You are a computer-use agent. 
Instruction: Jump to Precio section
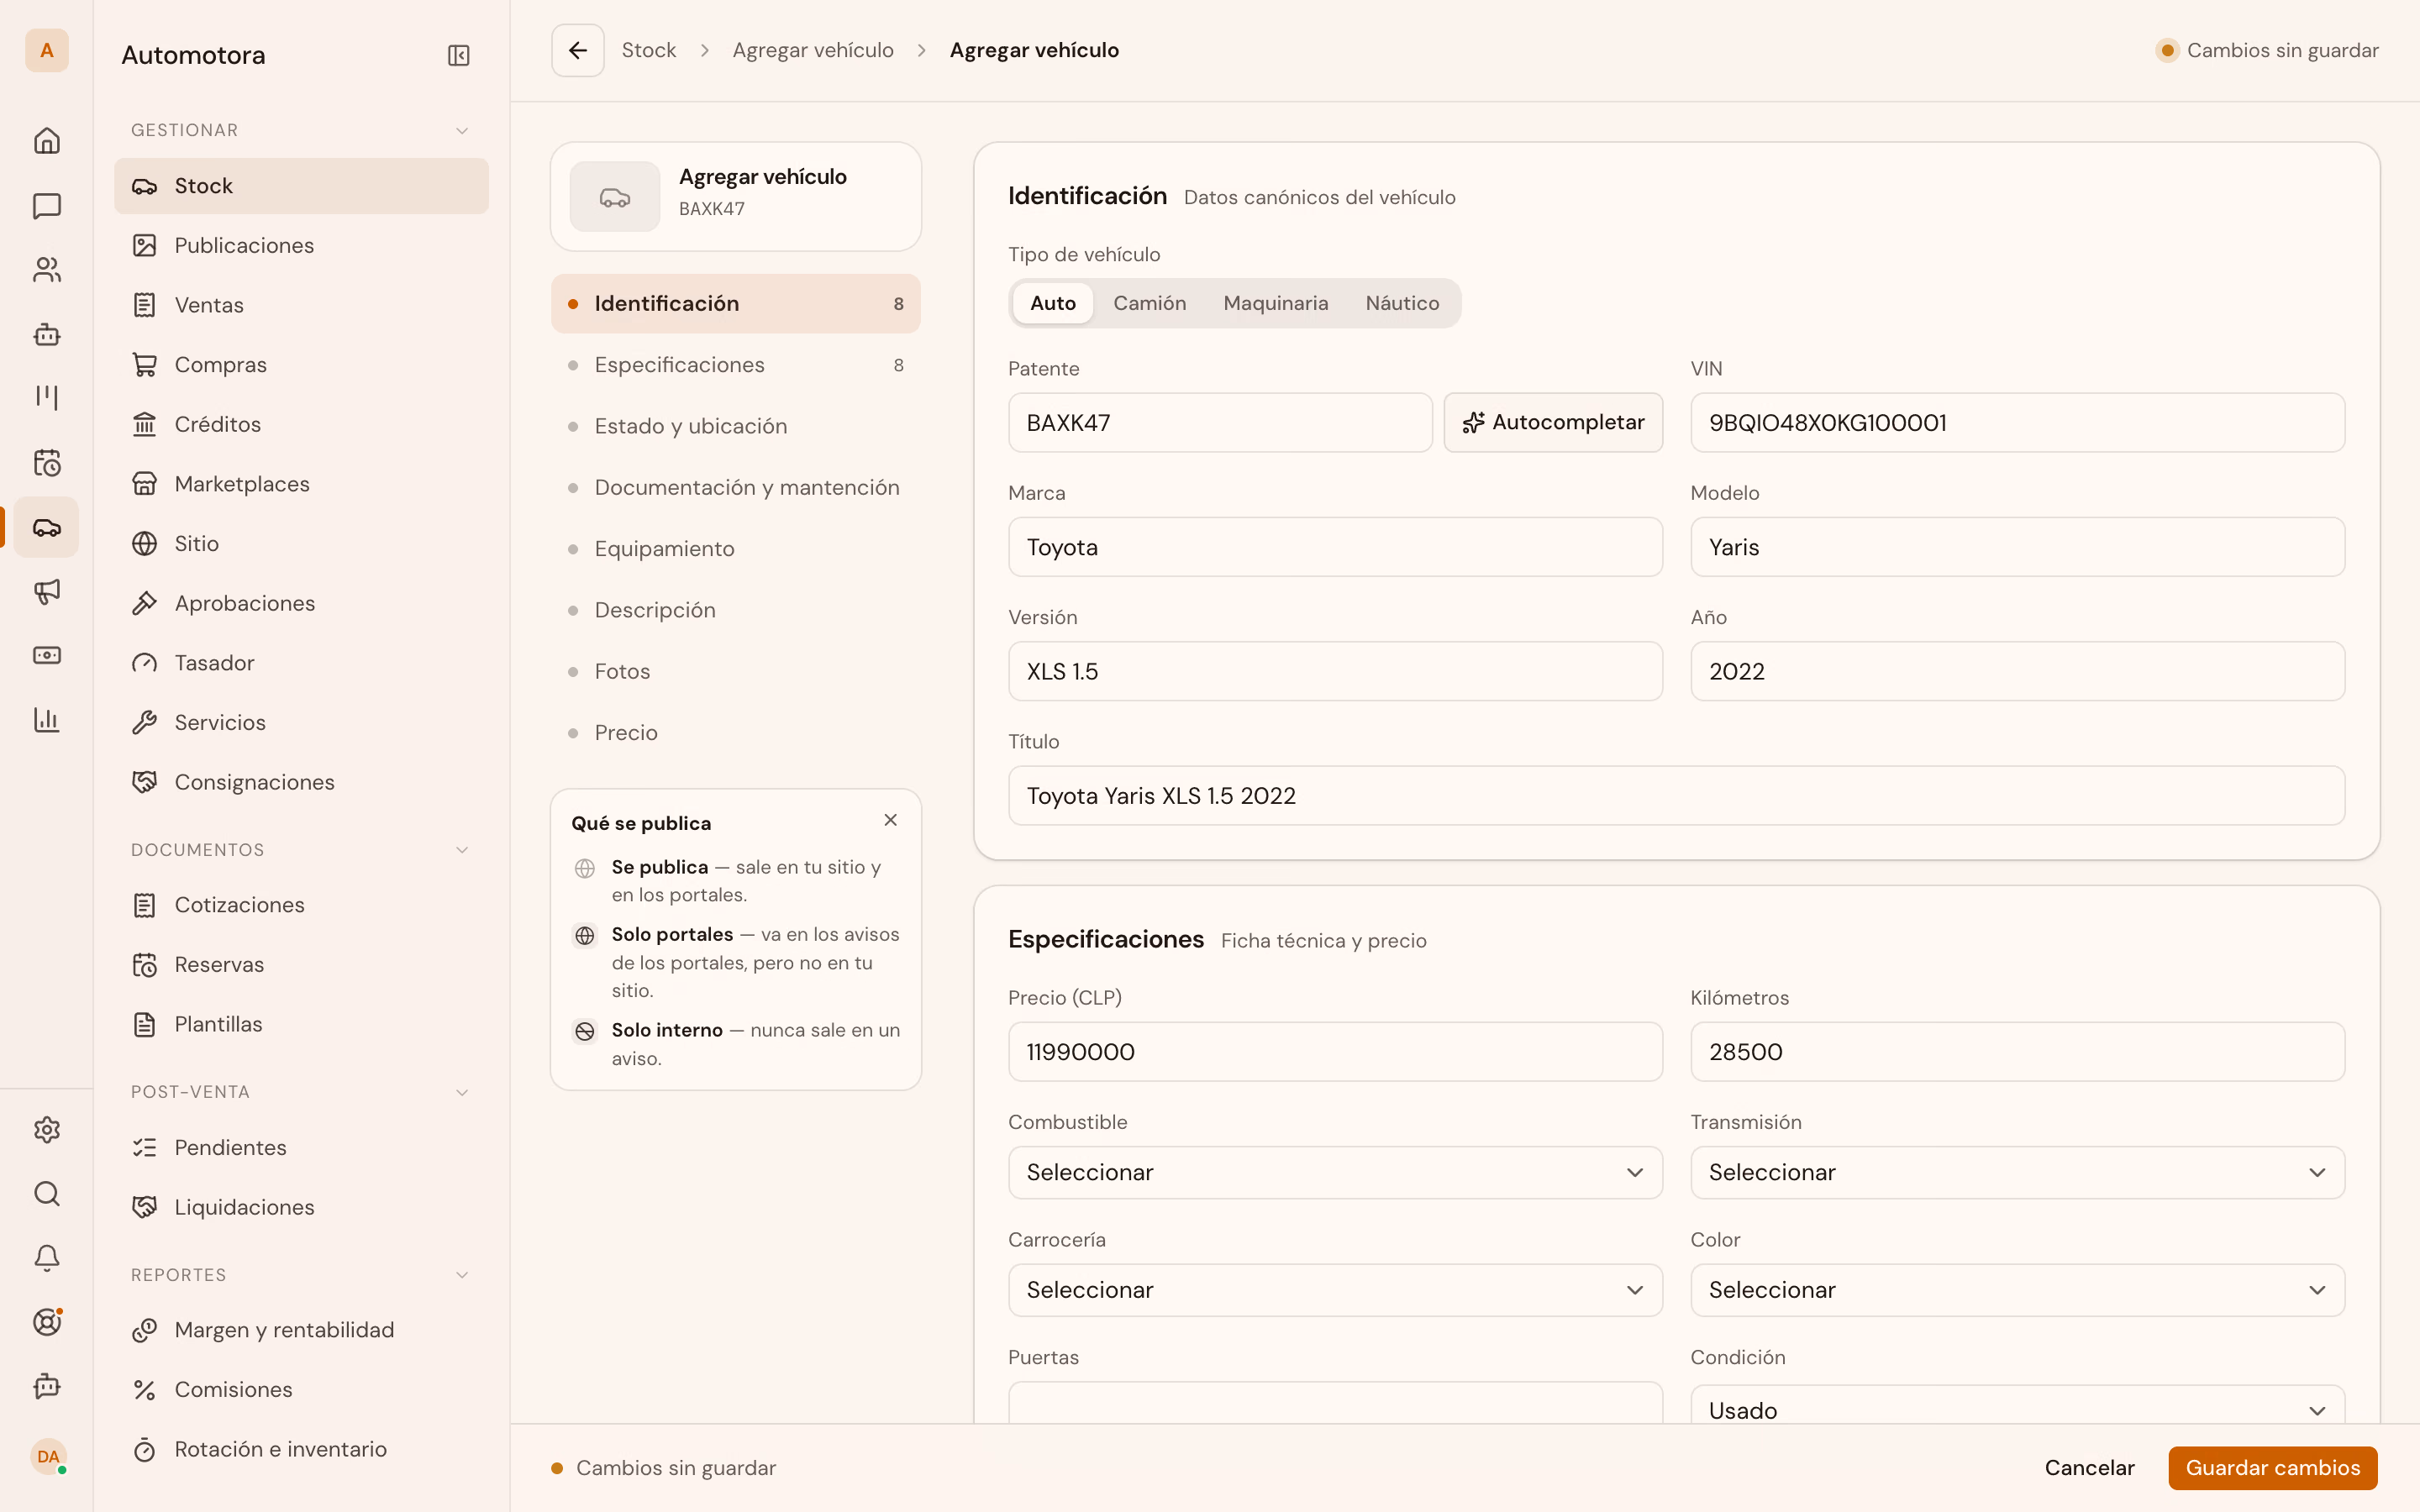[x=735, y=733]
